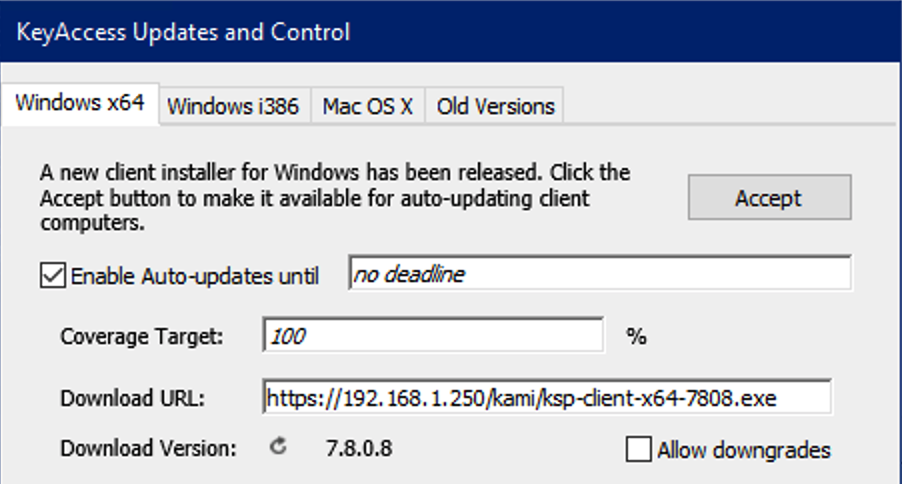Select the Old Versions tab
This screenshot has width=902, height=484.
(495, 106)
